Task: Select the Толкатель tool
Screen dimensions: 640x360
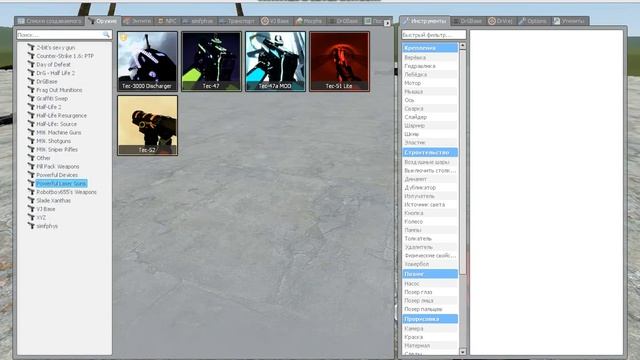Action: click(x=430, y=238)
